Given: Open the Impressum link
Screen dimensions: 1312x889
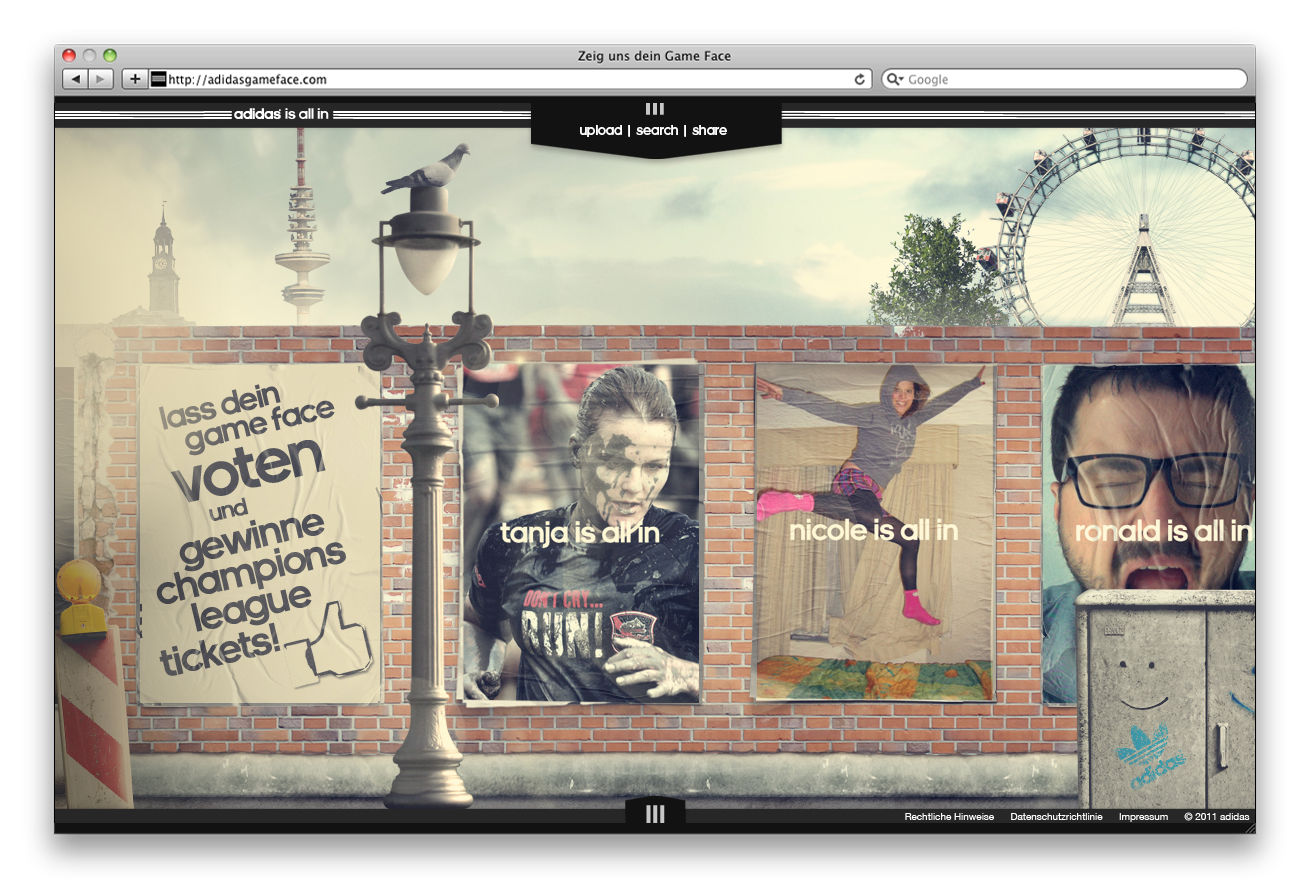Looking at the screenshot, I should coord(1143,817).
